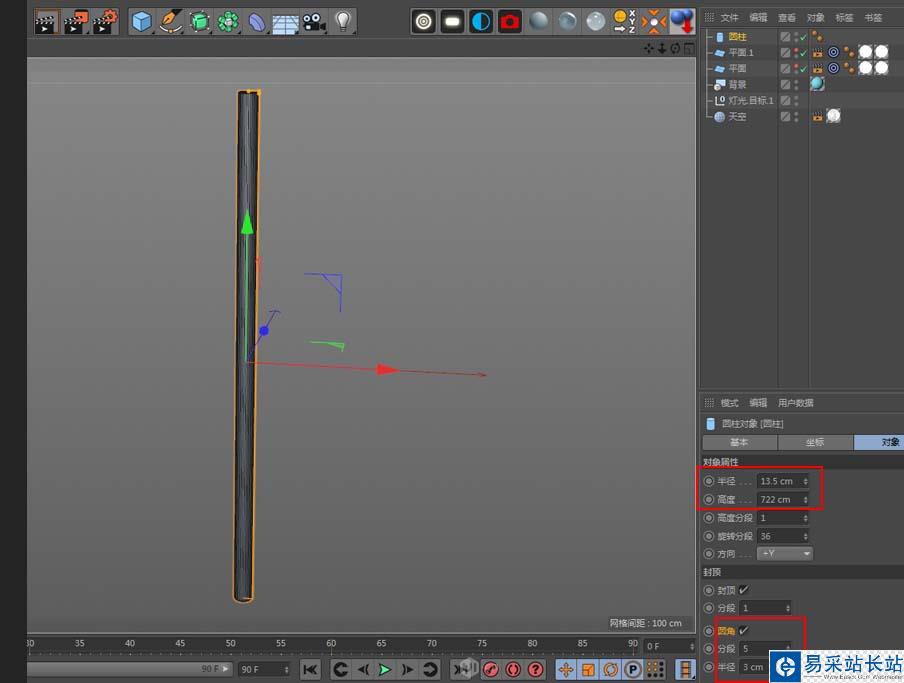This screenshot has width=904, height=683.
Task: Open the 文件 menu in object manager
Action: pos(730,18)
